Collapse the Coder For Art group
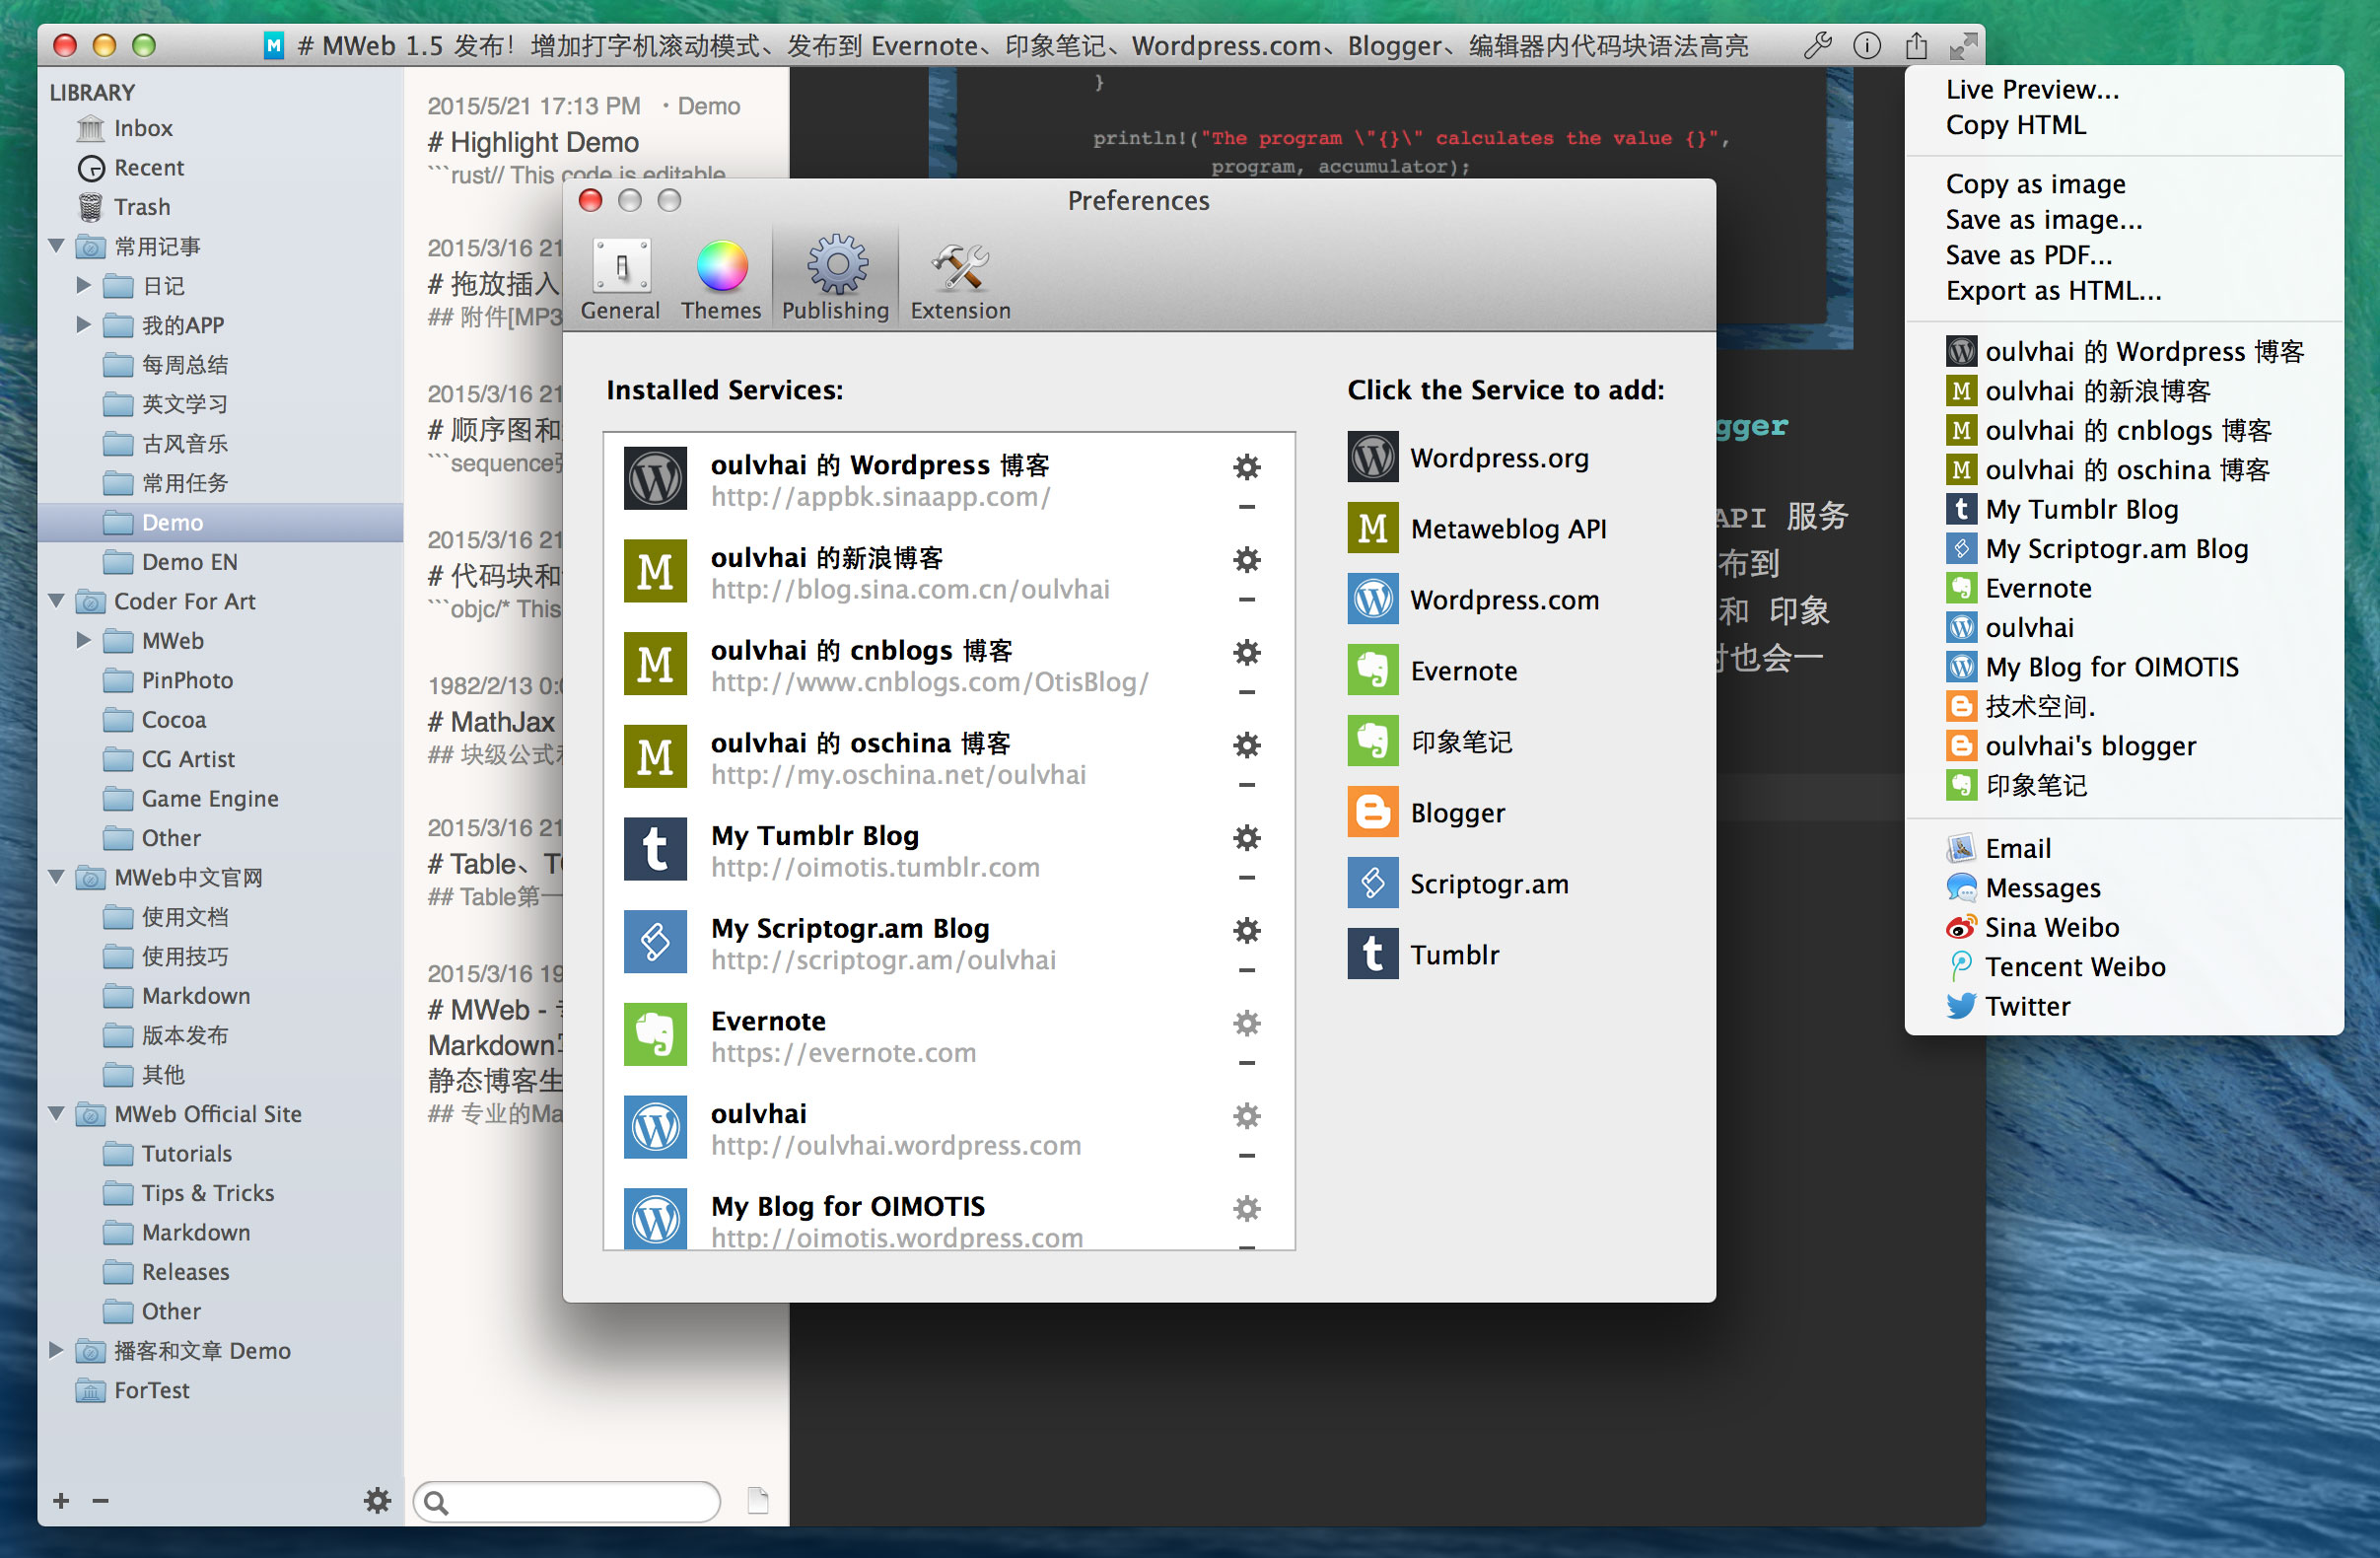 (56, 601)
